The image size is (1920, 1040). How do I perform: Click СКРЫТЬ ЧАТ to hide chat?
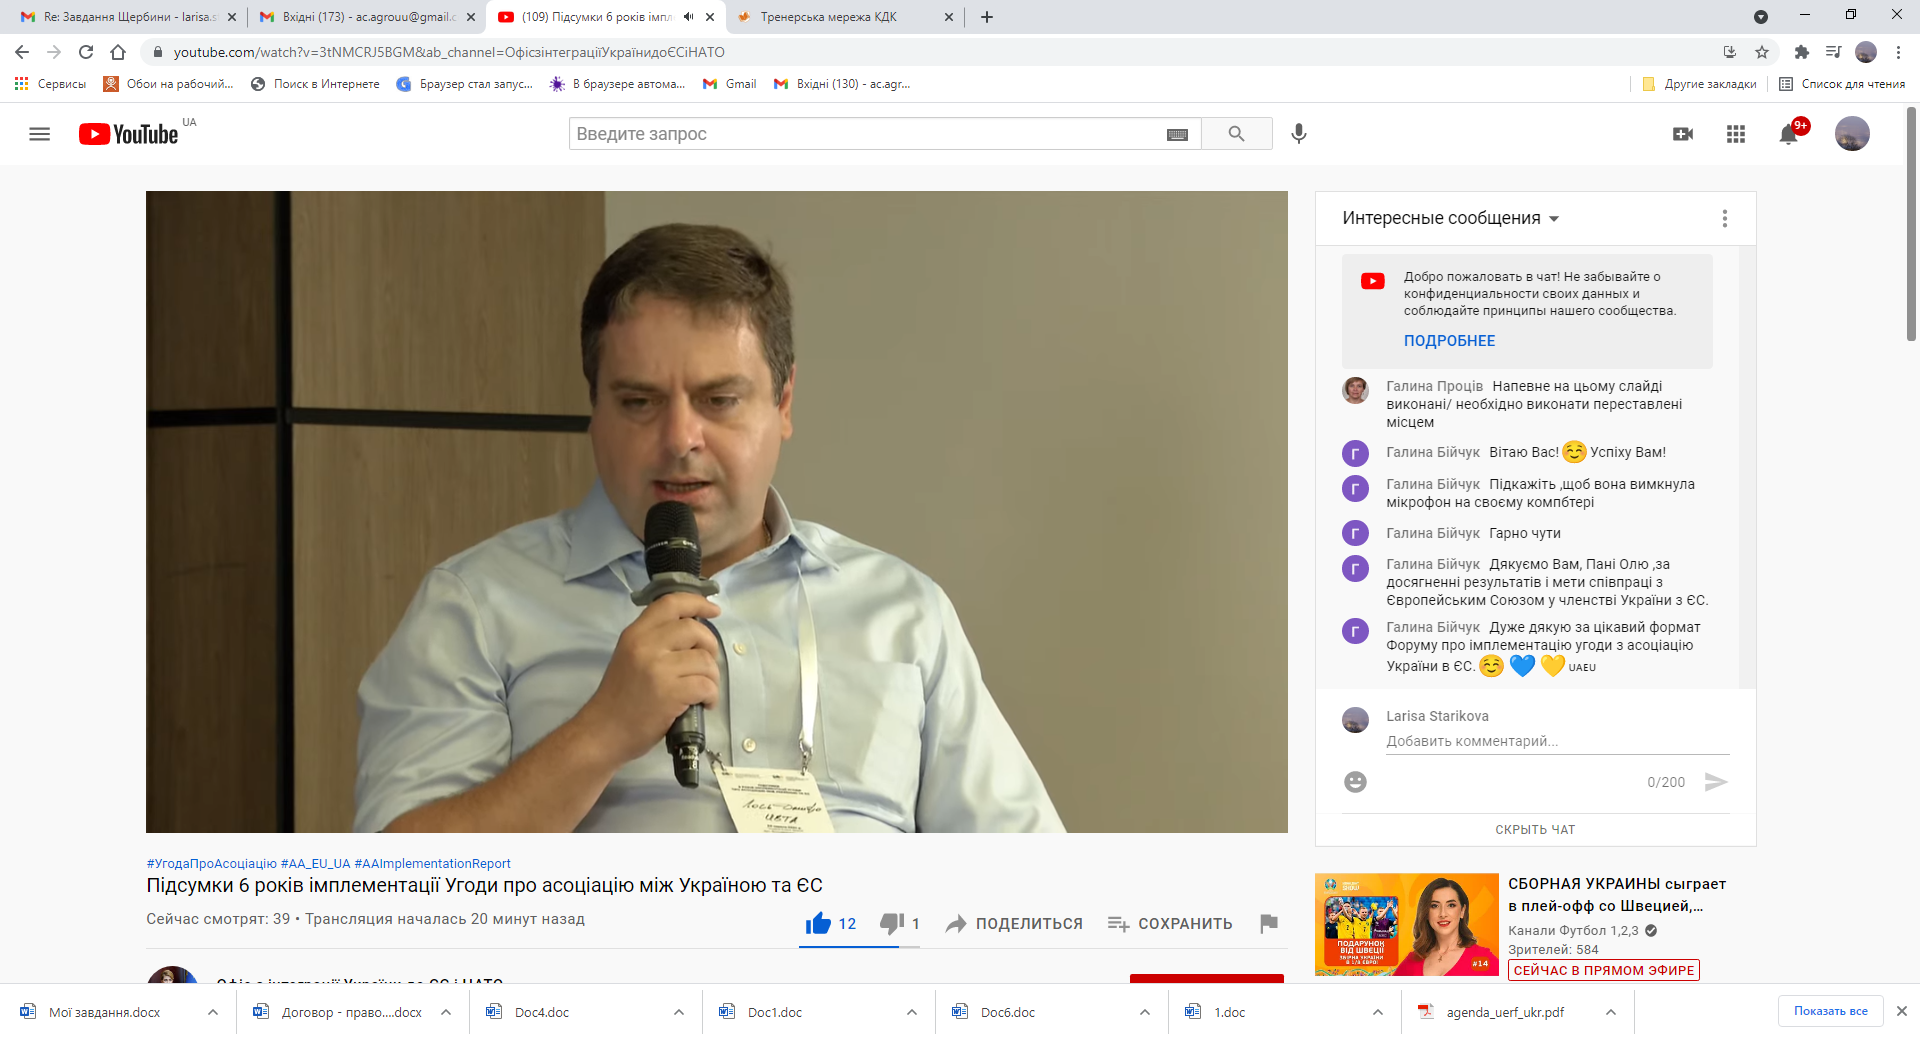1535,830
